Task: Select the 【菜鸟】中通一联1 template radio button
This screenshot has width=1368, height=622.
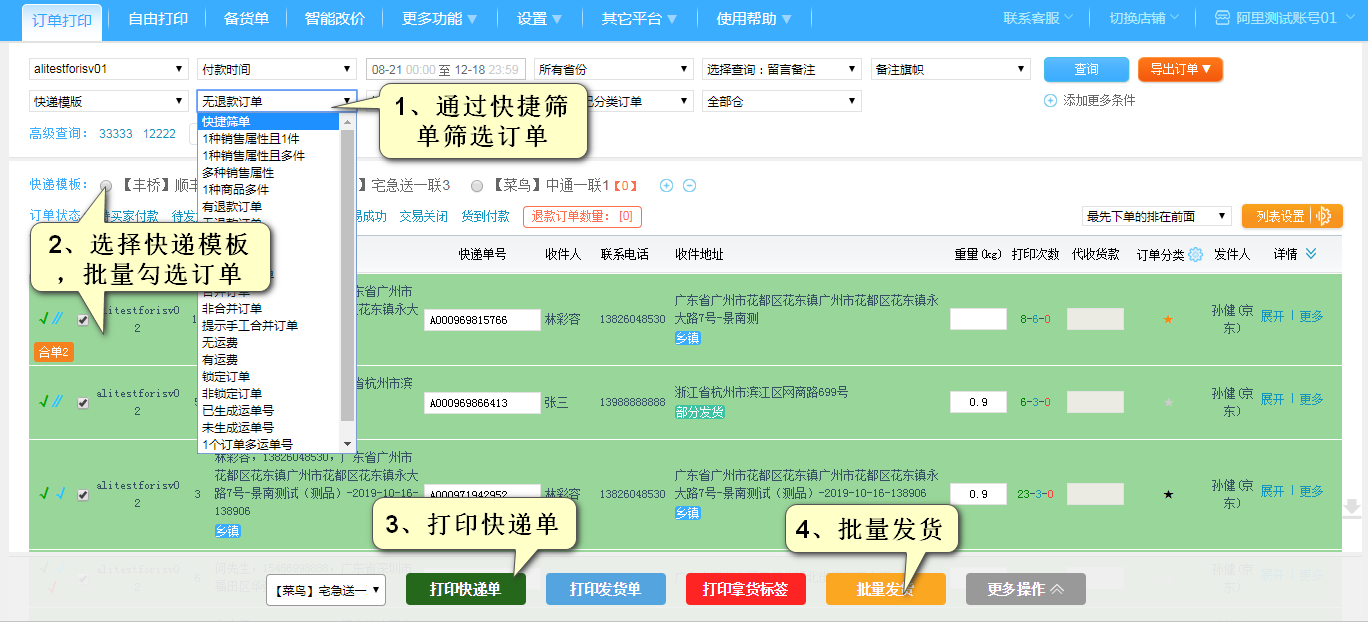Action: [477, 186]
